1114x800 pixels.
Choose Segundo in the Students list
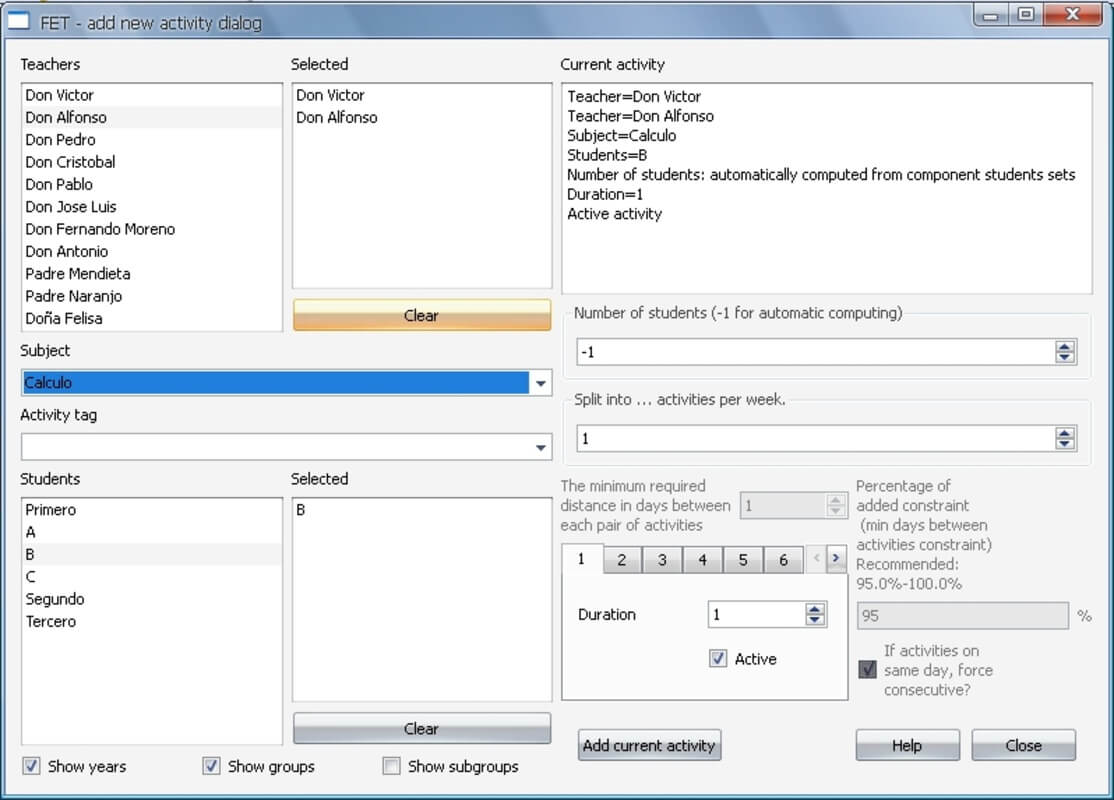[x=55, y=599]
